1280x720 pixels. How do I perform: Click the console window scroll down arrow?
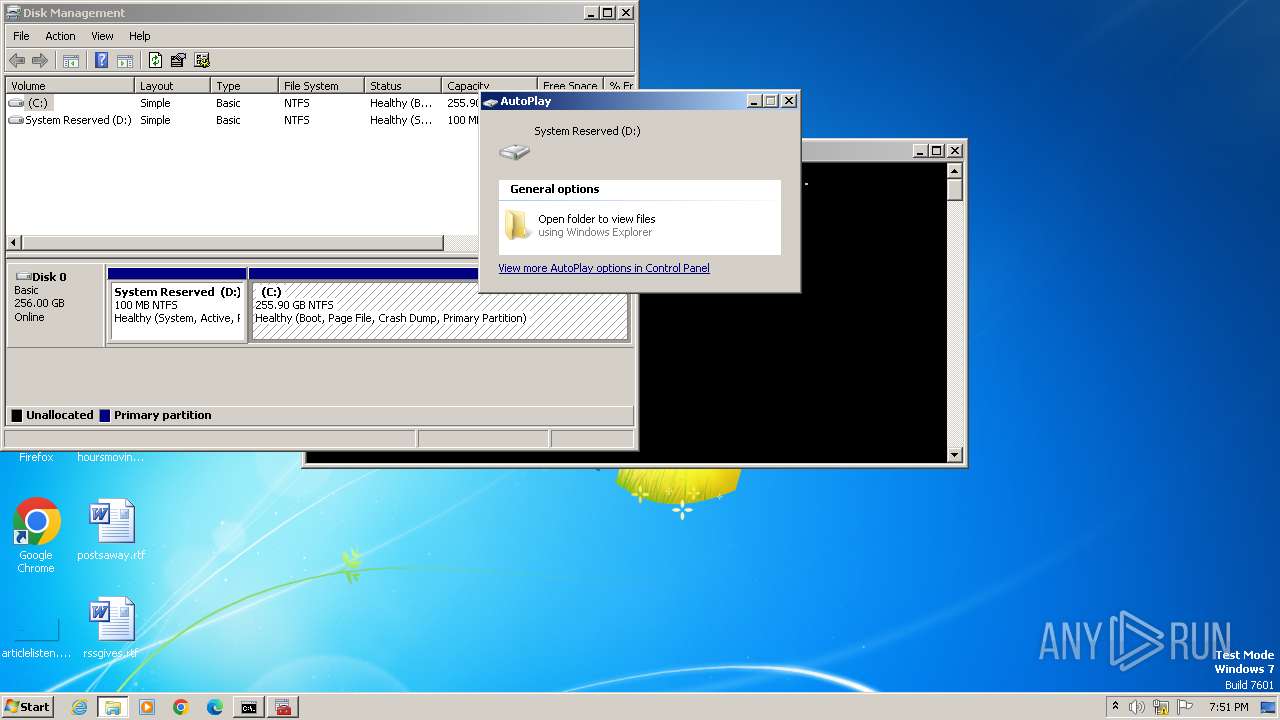pos(955,455)
